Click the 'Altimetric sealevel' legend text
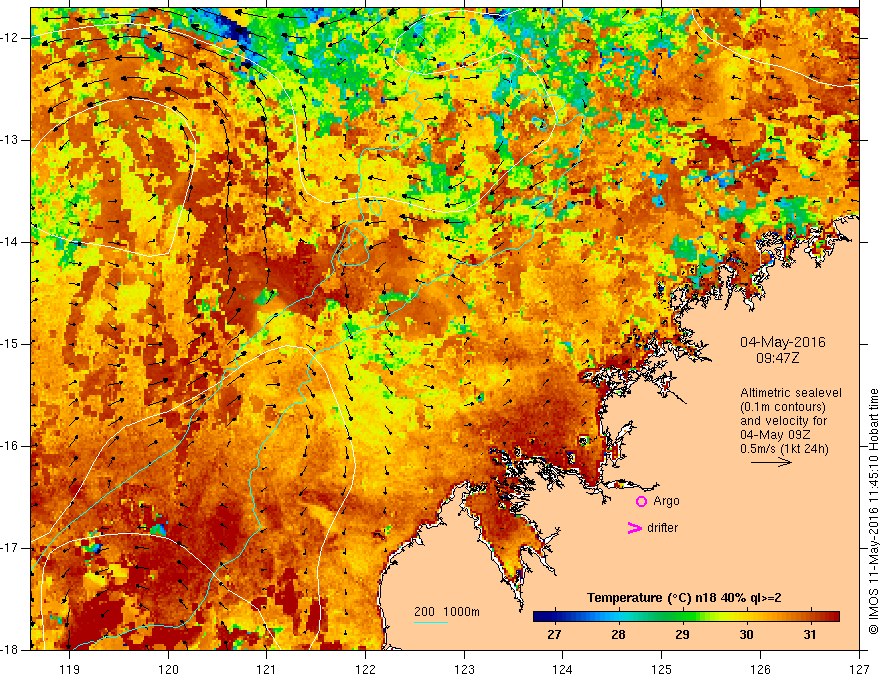The height and width of the screenshot is (680, 880). click(791, 393)
